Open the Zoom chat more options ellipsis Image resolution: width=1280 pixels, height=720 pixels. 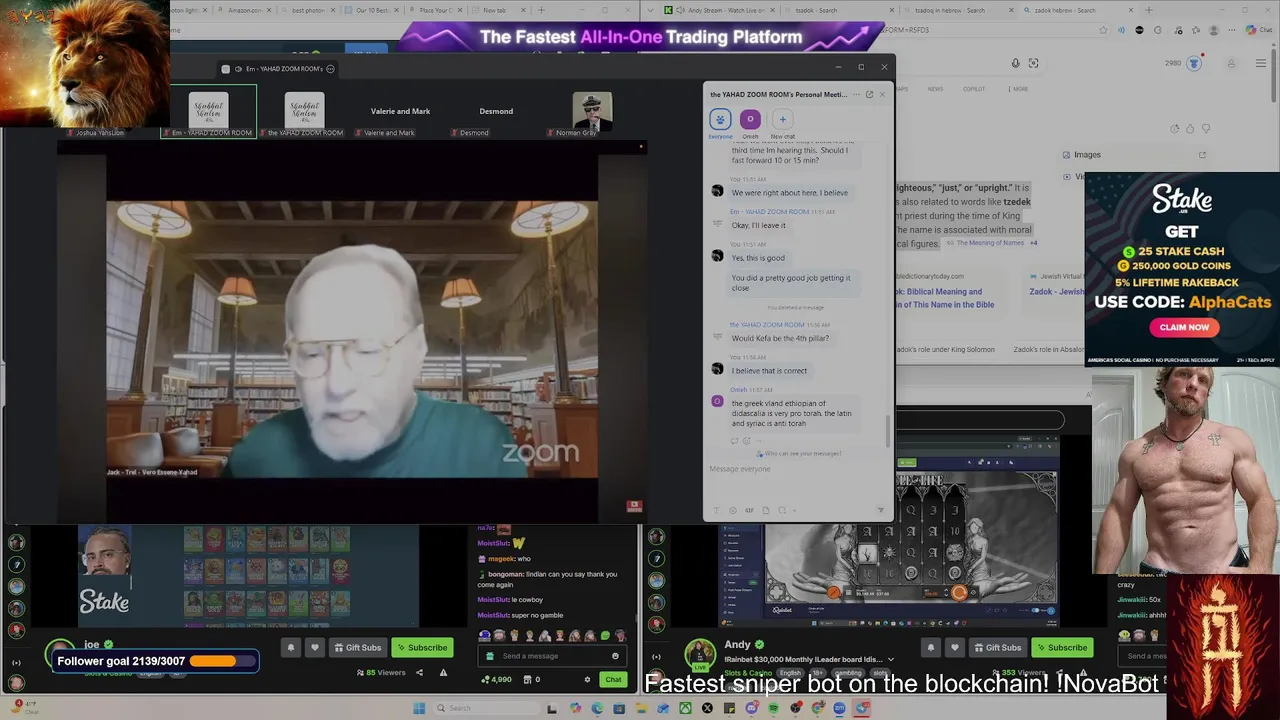[856, 94]
